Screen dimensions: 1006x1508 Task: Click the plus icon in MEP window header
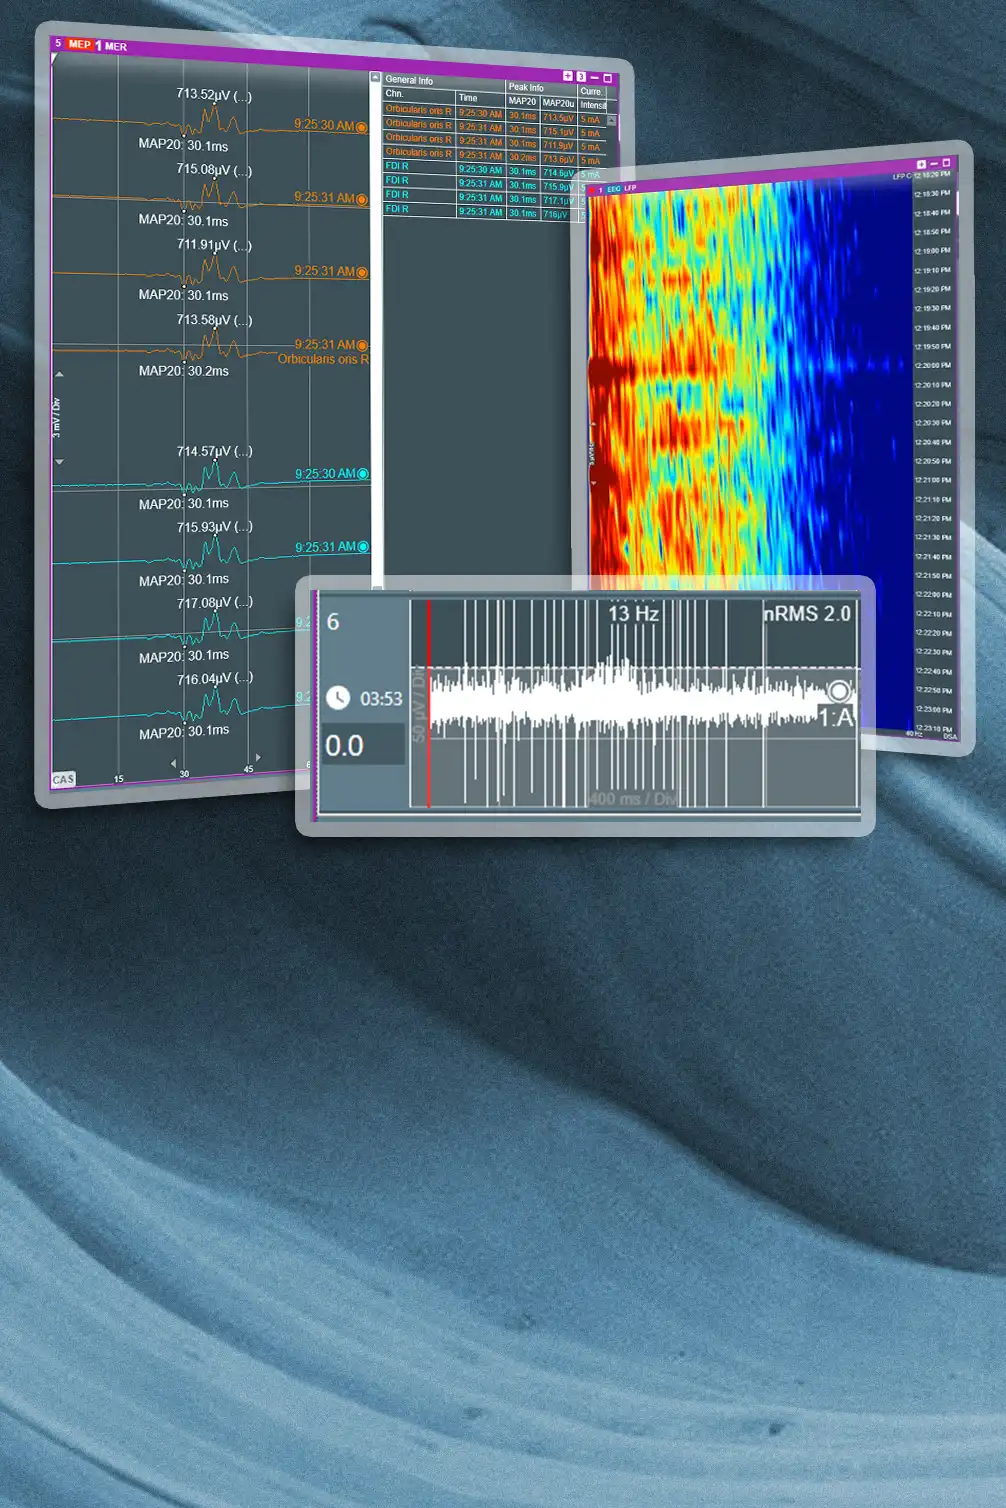click(x=568, y=76)
